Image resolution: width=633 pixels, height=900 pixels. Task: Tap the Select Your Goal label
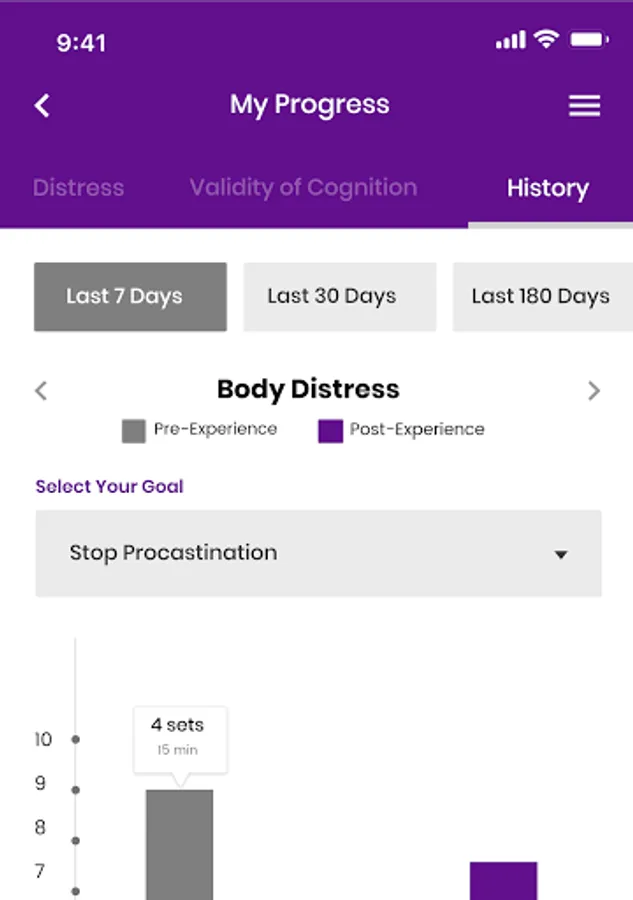110,487
